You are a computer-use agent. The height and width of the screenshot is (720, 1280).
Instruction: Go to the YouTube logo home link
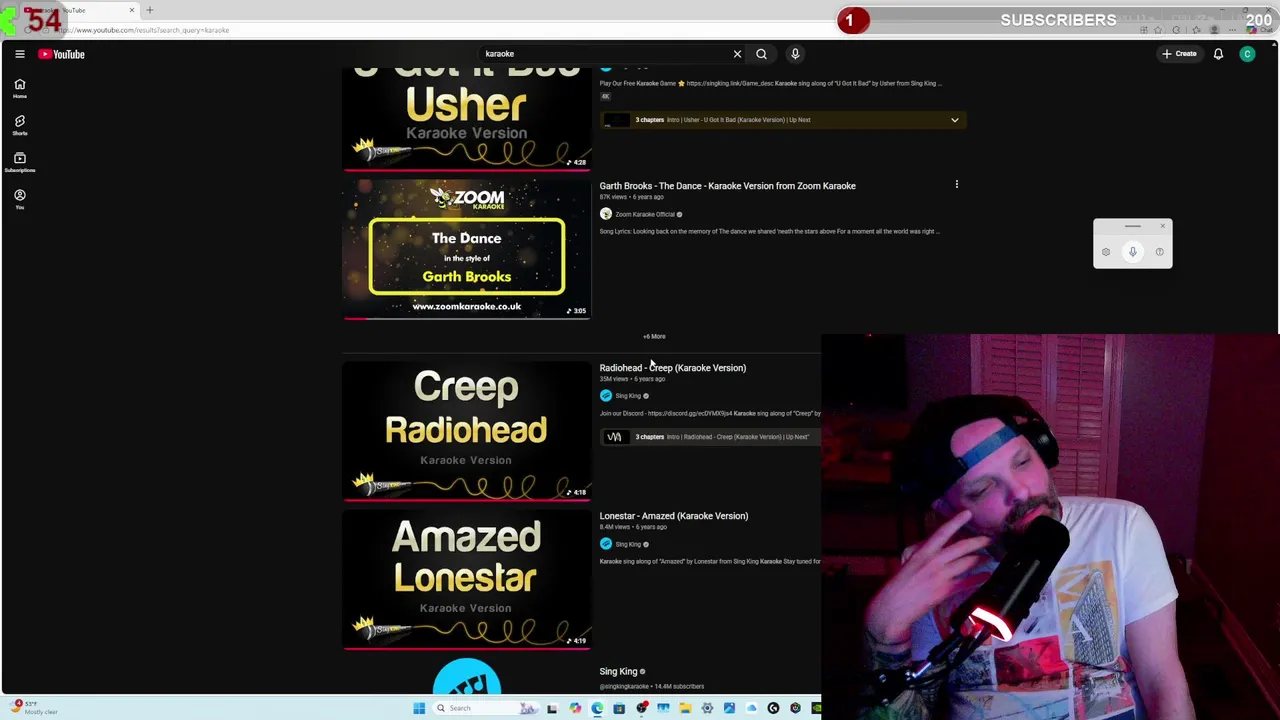[x=62, y=54]
